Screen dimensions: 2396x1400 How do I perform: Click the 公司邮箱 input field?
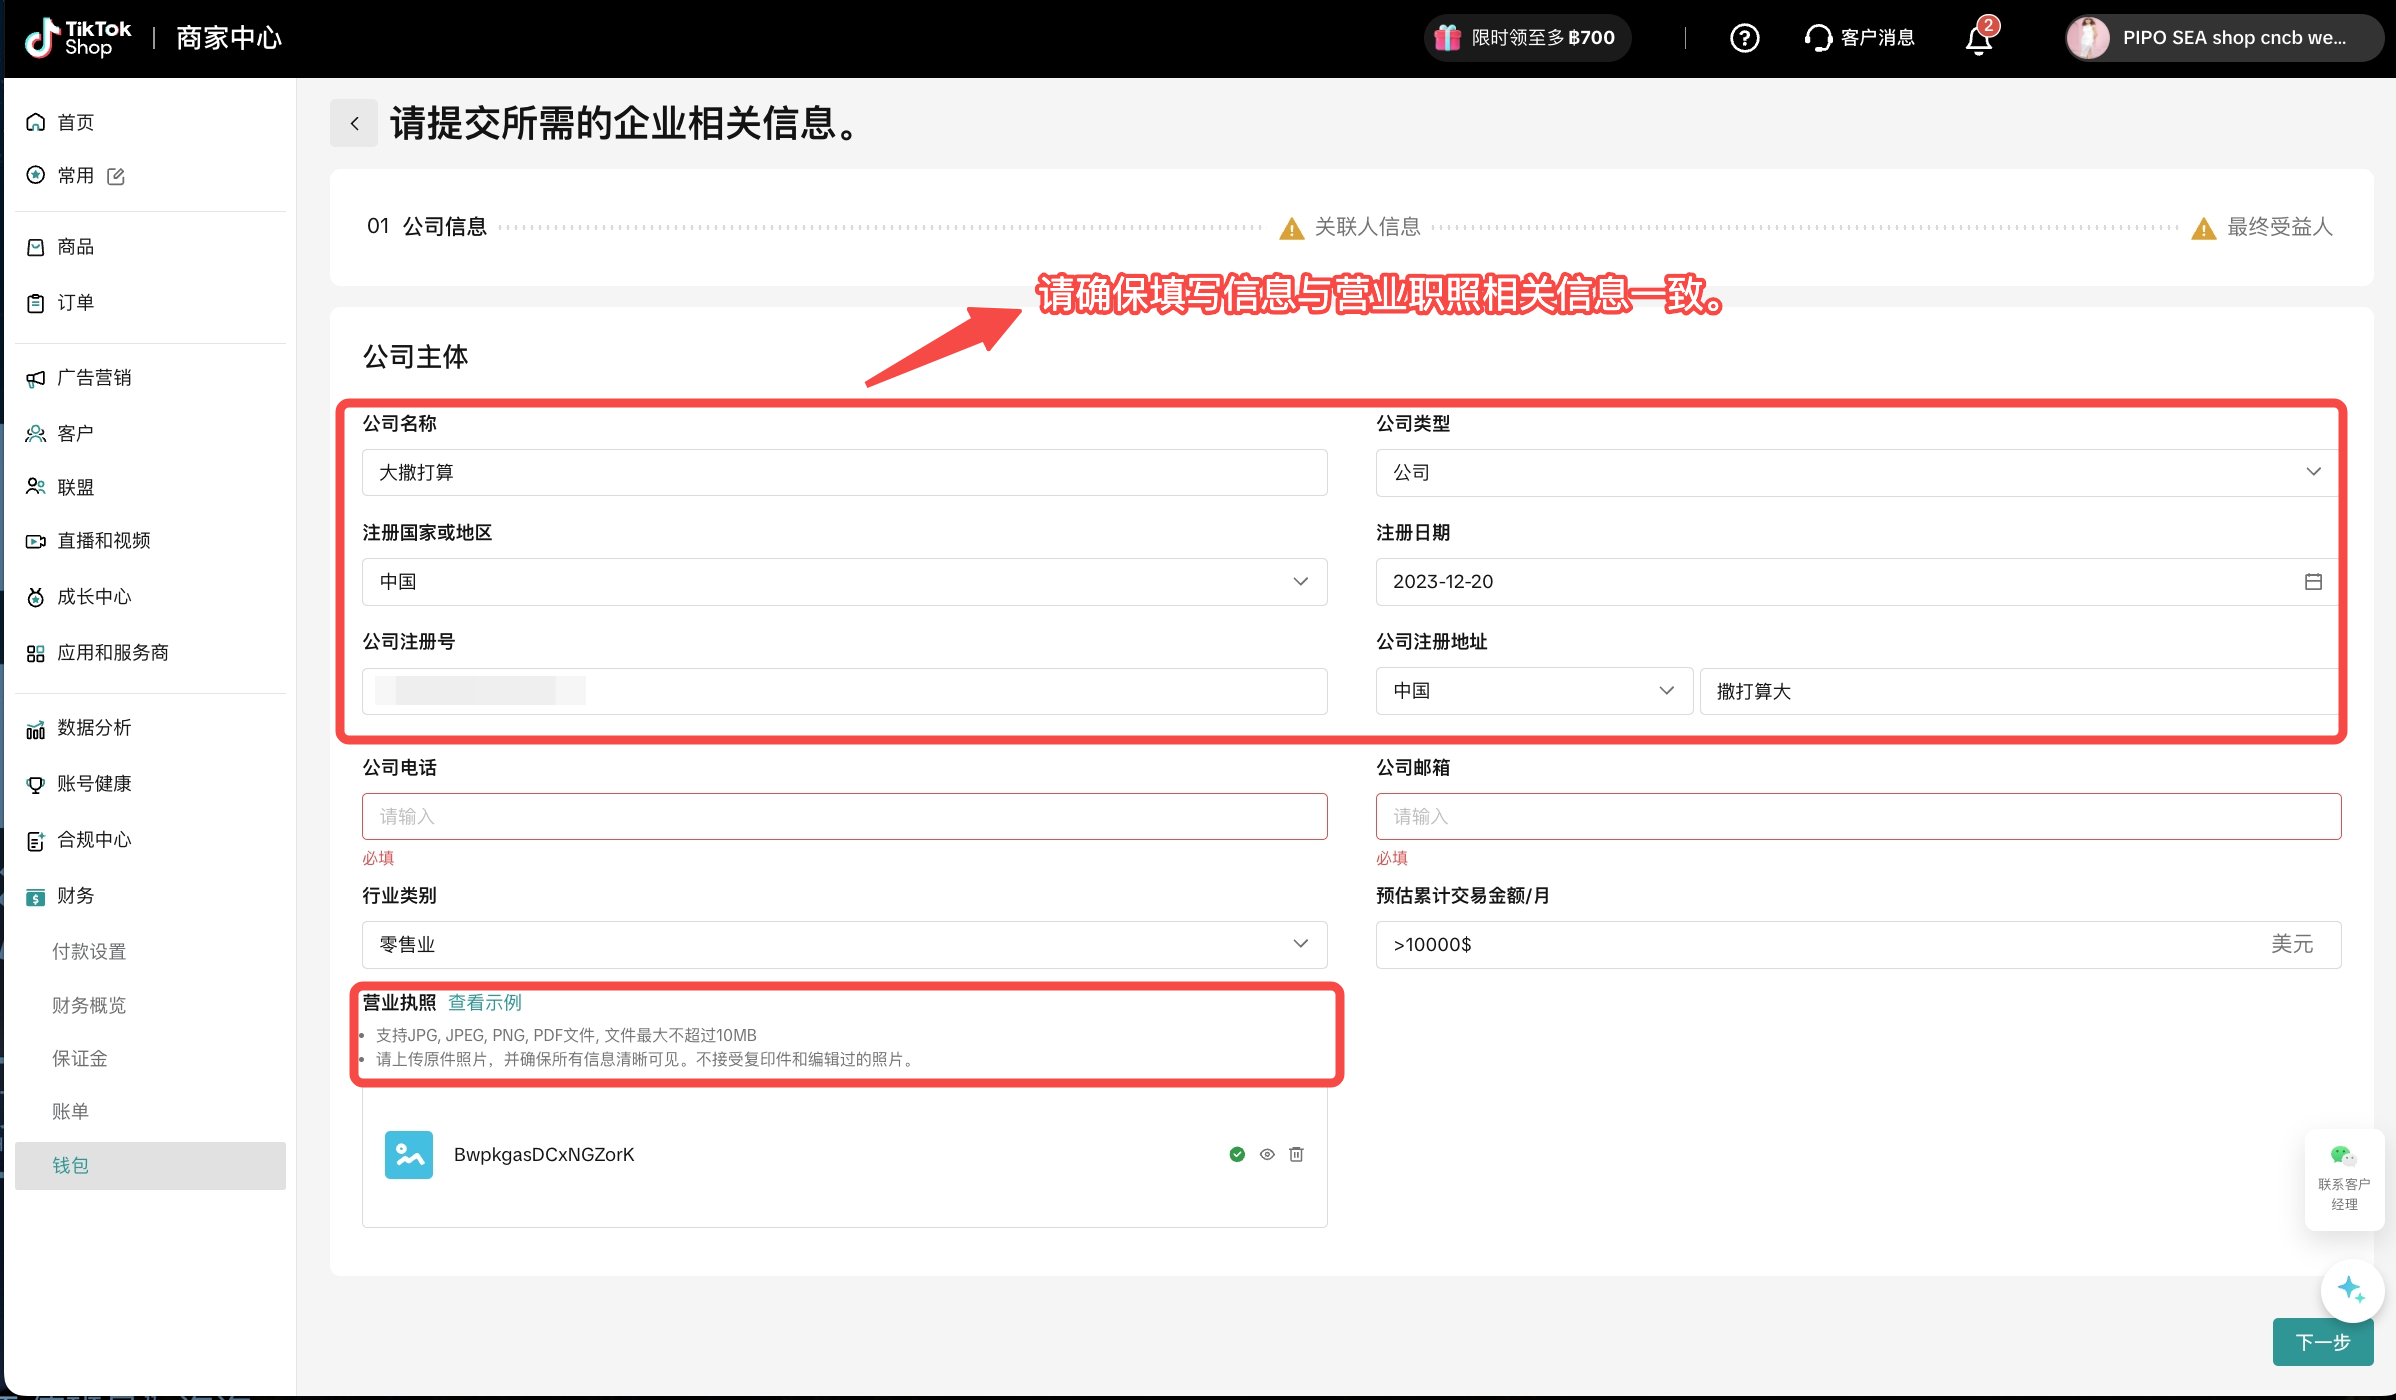tap(1857, 816)
